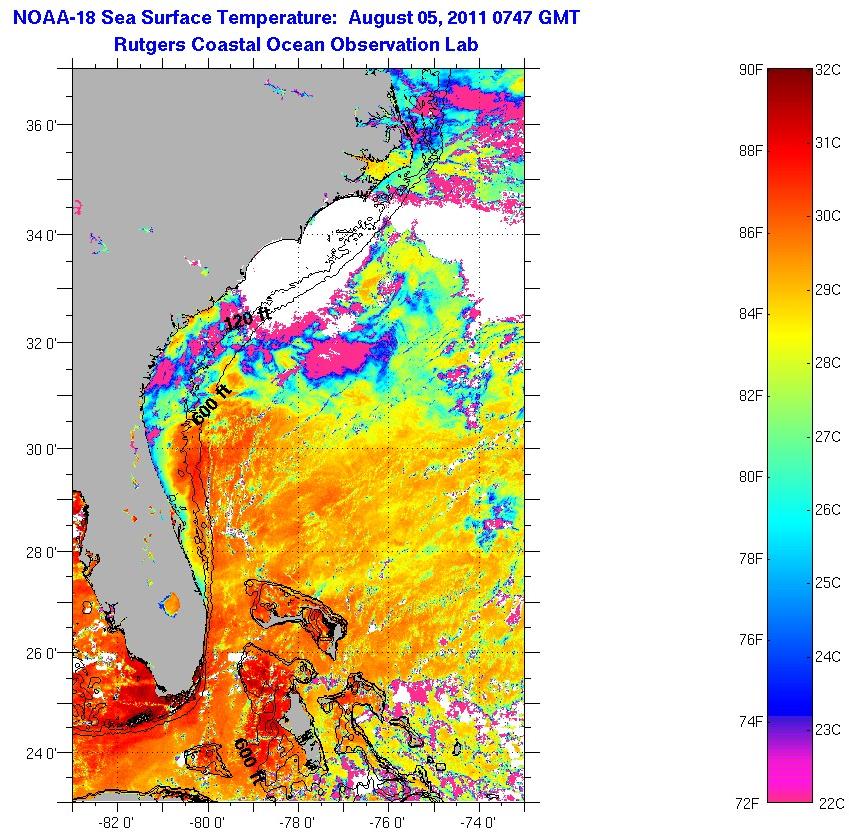Click the 88F colorbar label
849x832 pixels.
pyautogui.click(x=750, y=150)
